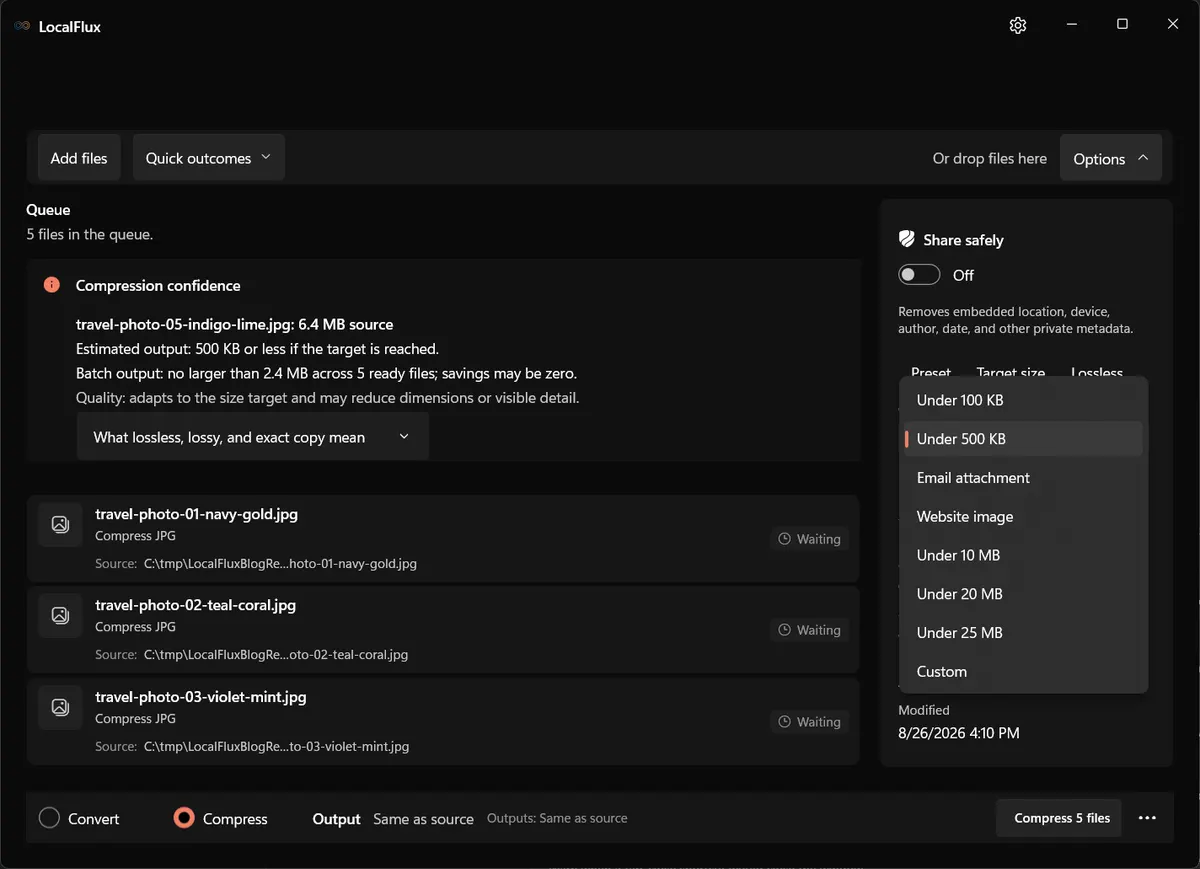Click Waiting status badge for travel-photo-02-teal-coral.jpg
This screenshot has width=1200, height=869.
coord(810,630)
